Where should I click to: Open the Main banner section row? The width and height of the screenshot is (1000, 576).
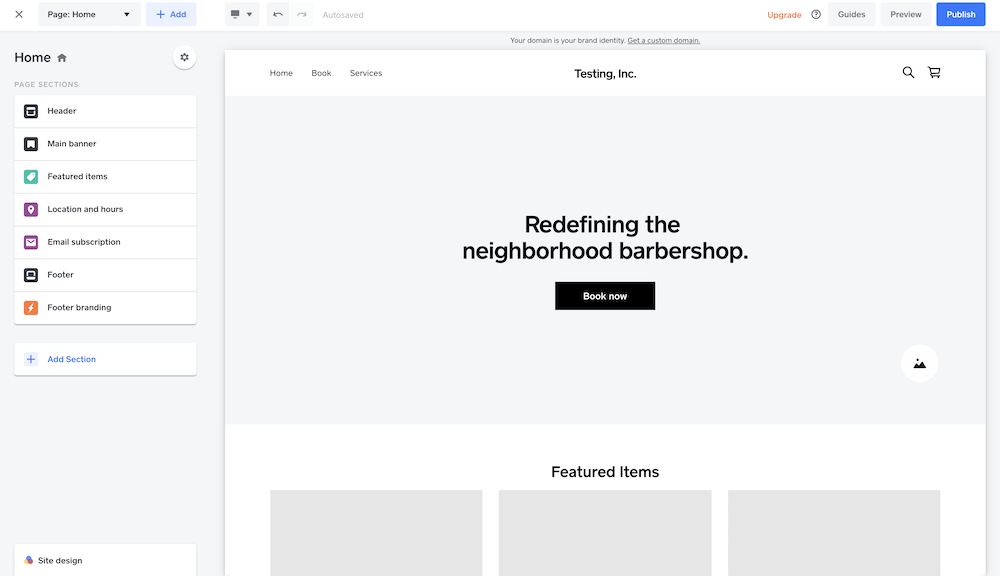coord(105,144)
